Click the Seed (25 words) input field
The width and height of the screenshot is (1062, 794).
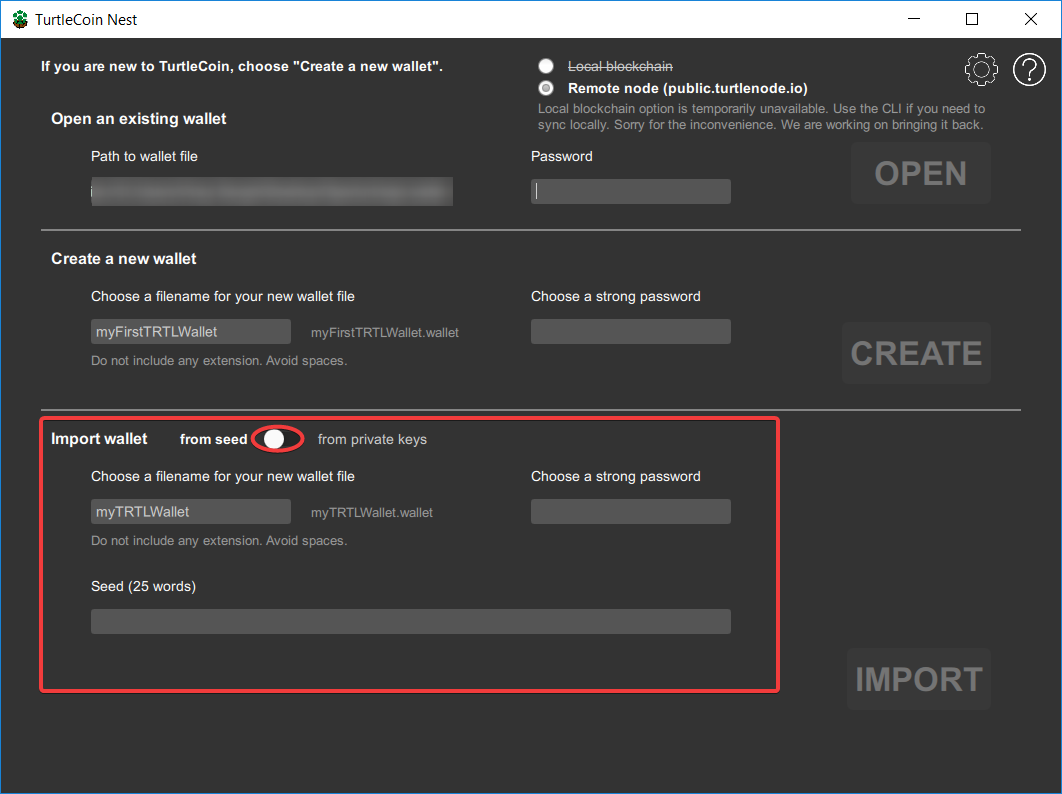(x=410, y=622)
